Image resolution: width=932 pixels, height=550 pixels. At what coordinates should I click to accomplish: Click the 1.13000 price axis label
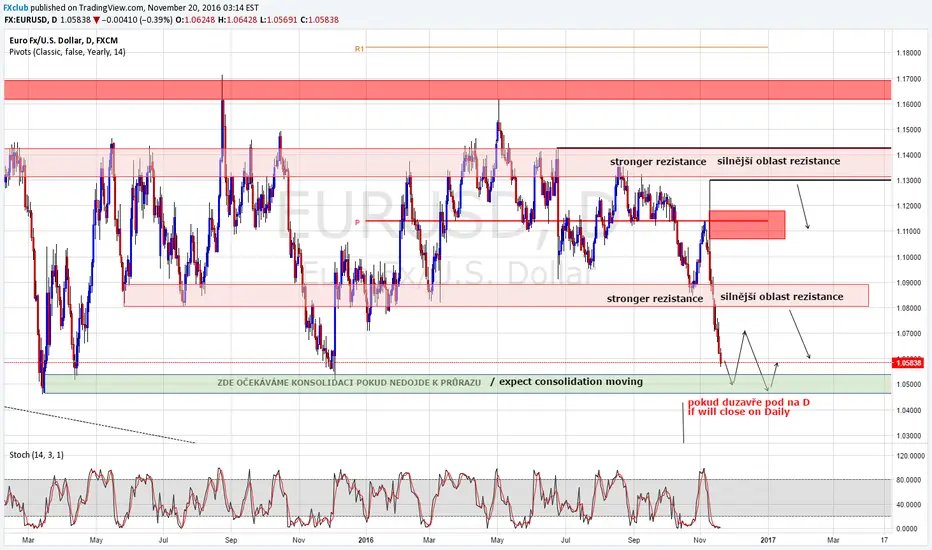pos(908,181)
